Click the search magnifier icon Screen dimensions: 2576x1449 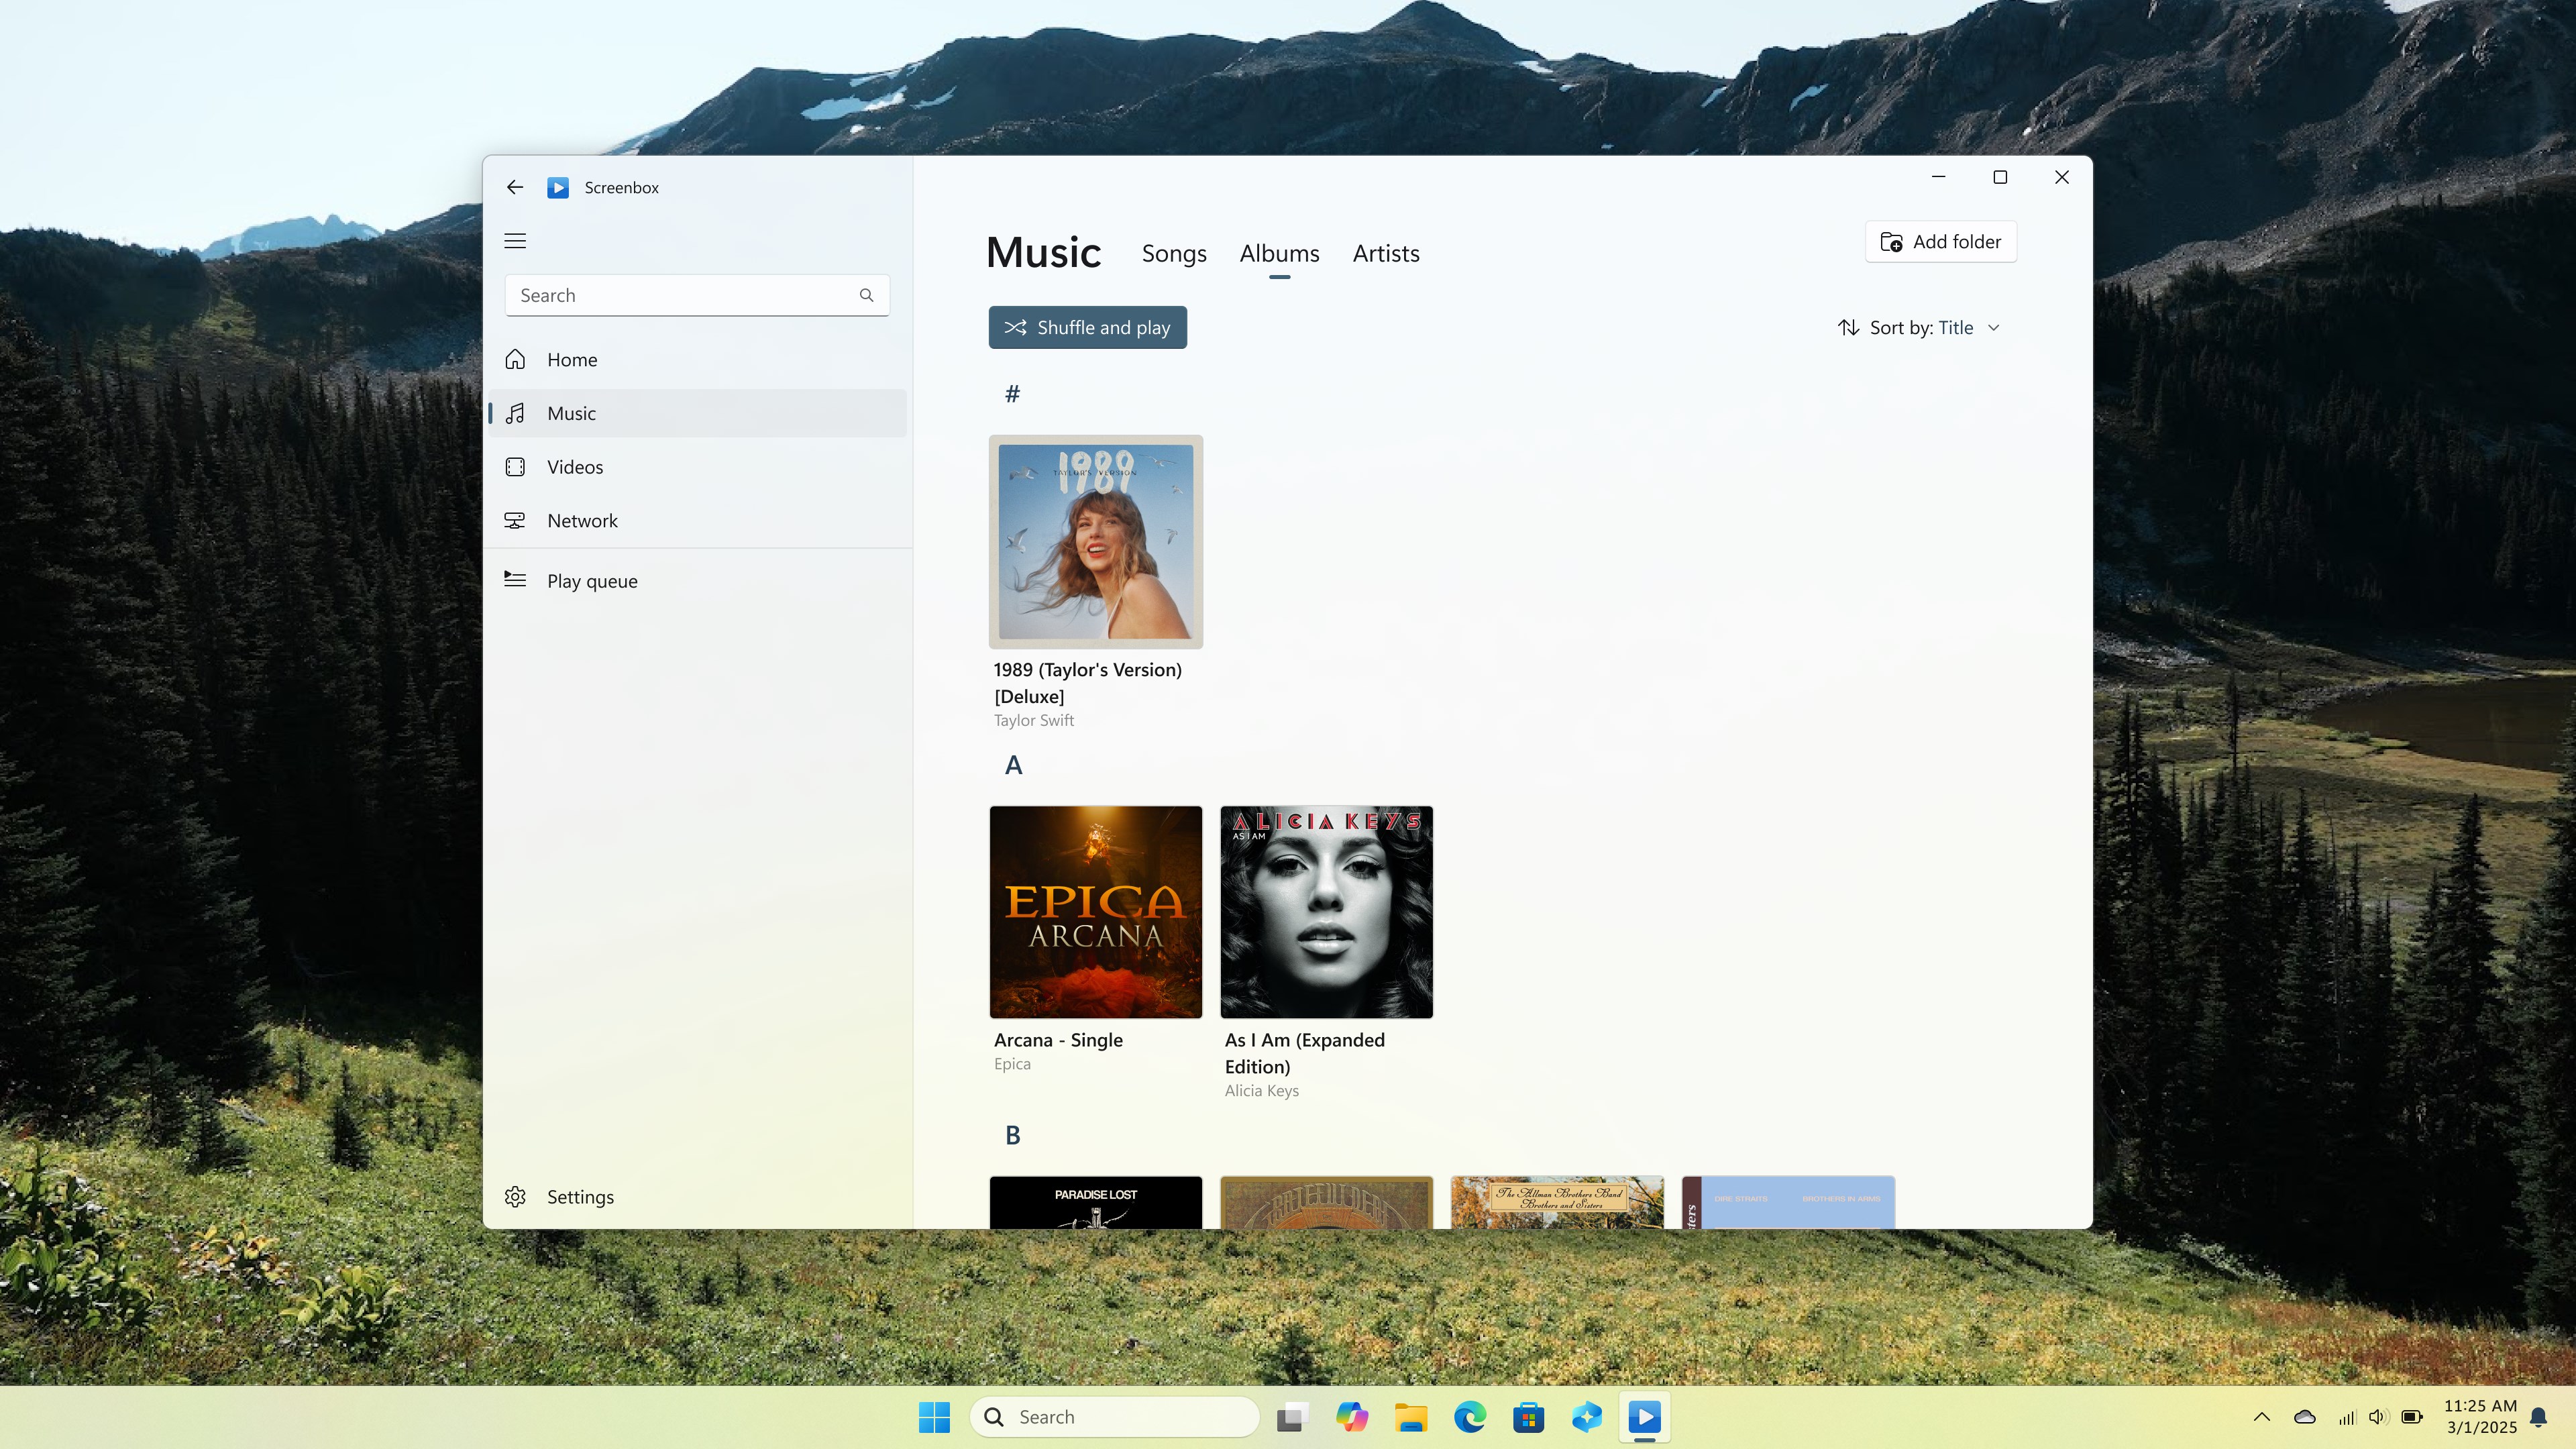coord(866,295)
